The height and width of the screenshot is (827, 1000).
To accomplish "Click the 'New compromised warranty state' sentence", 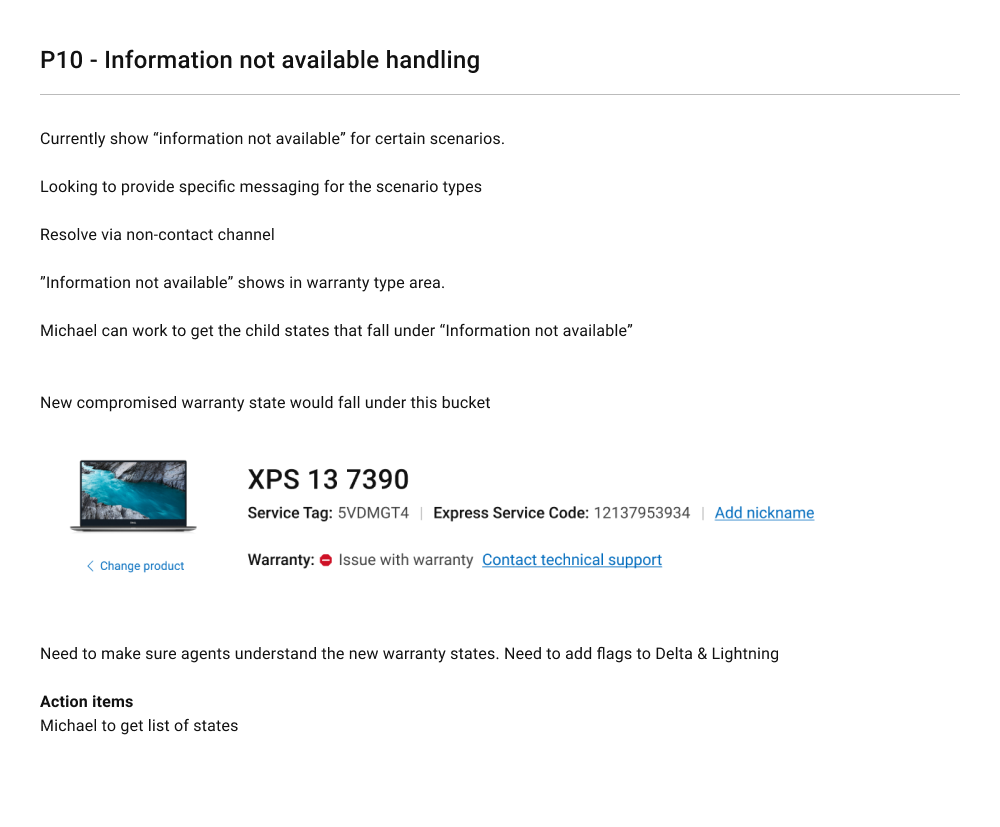I will [265, 403].
